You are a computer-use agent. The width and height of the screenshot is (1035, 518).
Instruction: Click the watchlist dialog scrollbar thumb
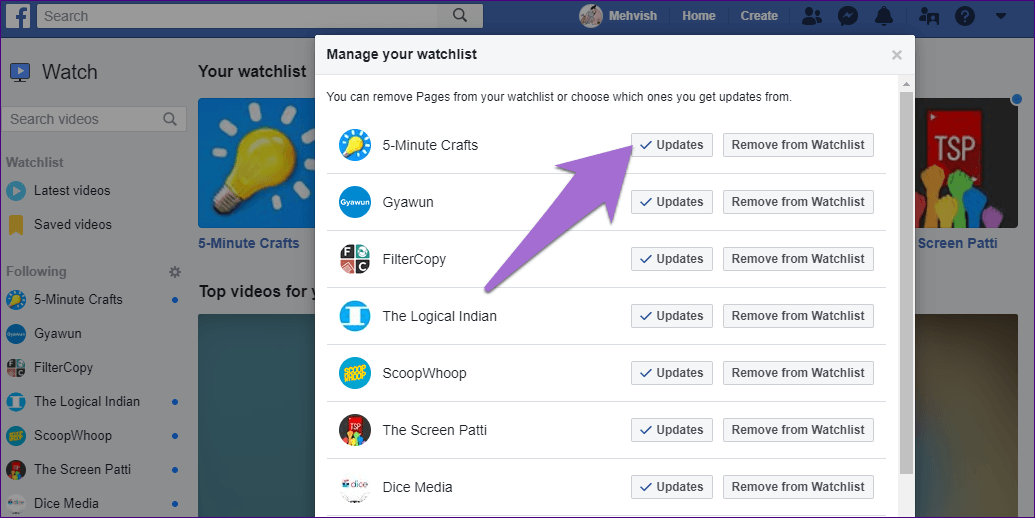[x=906, y=282]
